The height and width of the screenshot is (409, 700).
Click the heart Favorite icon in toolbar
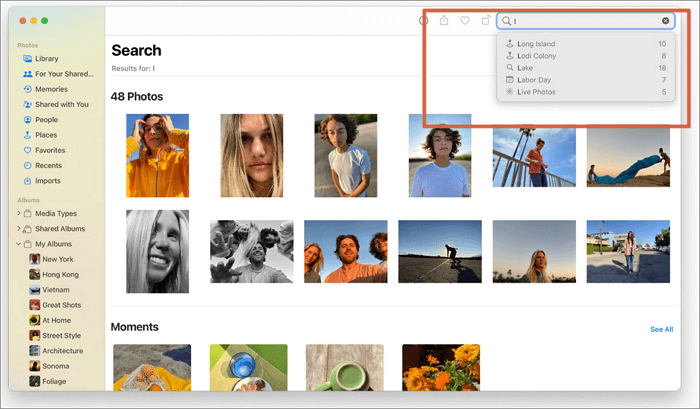(x=465, y=20)
